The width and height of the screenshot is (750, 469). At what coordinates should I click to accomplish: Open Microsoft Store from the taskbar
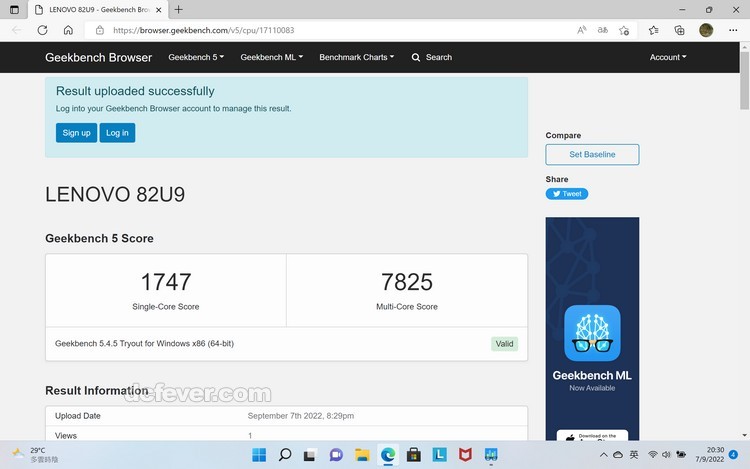point(414,455)
